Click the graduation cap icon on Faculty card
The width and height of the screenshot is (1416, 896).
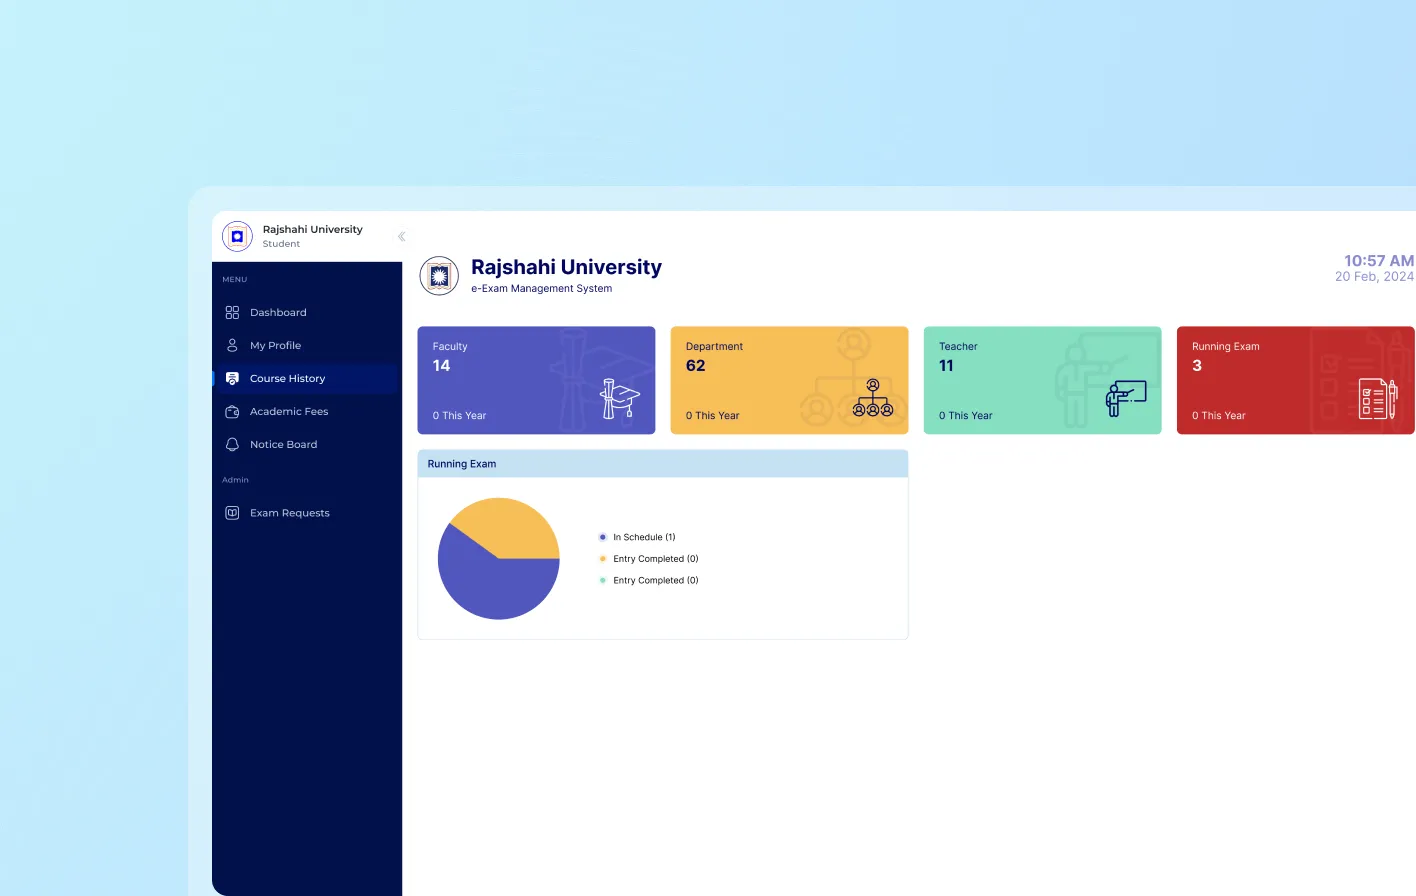pos(619,398)
